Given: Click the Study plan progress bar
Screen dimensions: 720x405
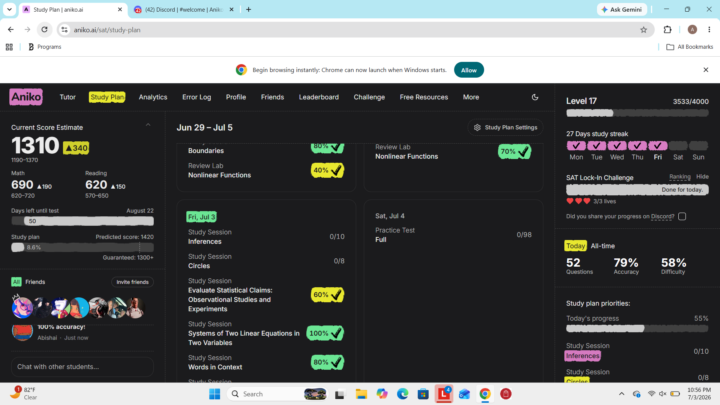Looking at the screenshot, I should (82, 247).
